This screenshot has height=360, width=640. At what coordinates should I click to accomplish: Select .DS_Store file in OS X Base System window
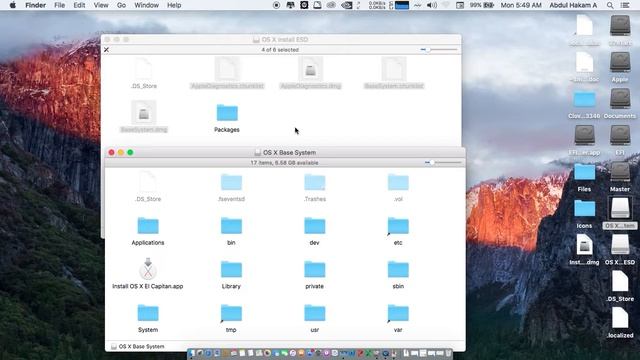coord(148,182)
